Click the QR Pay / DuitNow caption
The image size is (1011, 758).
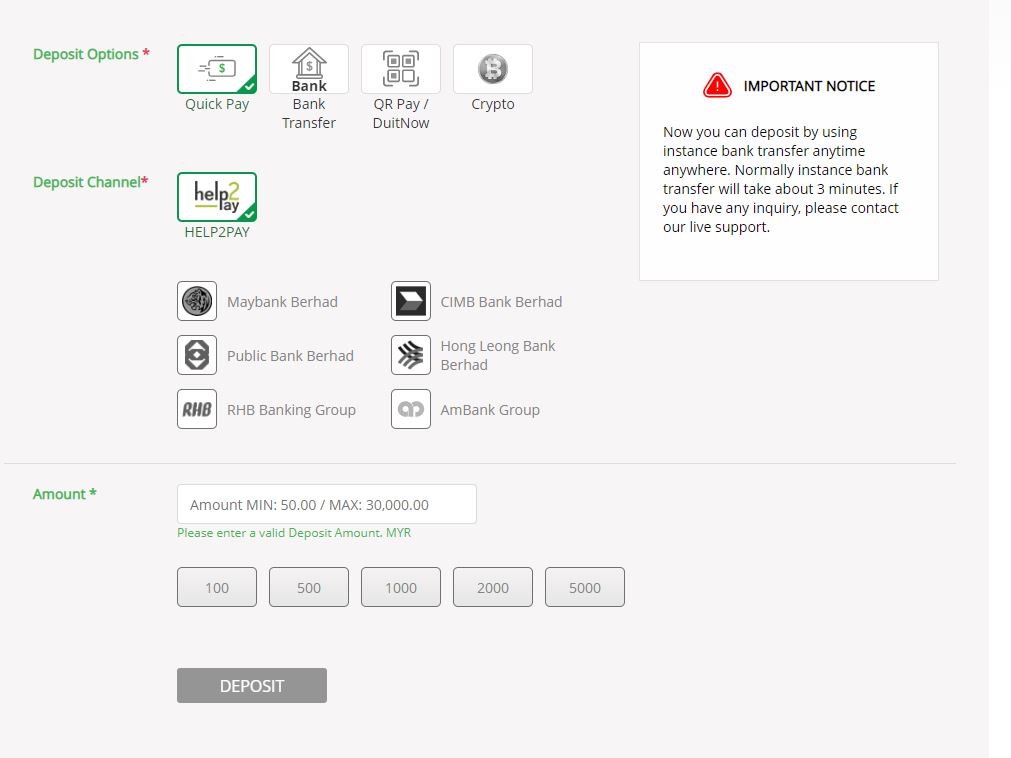coord(401,113)
